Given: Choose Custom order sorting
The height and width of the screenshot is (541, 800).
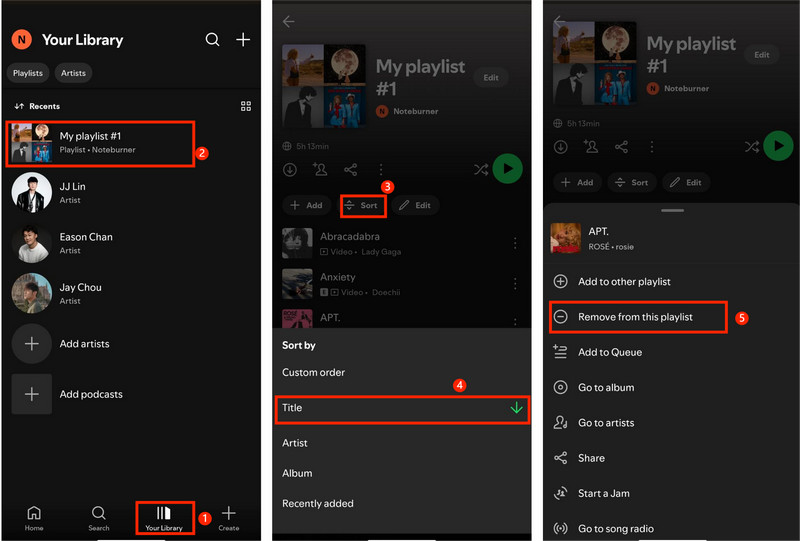Looking at the screenshot, I should tap(402, 372).
